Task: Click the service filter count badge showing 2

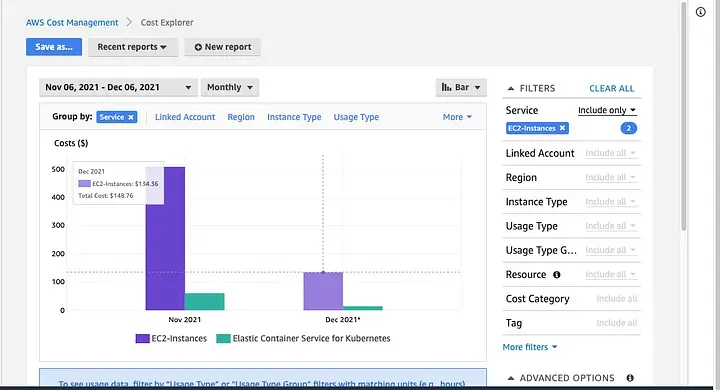Action: coord(629,128)
